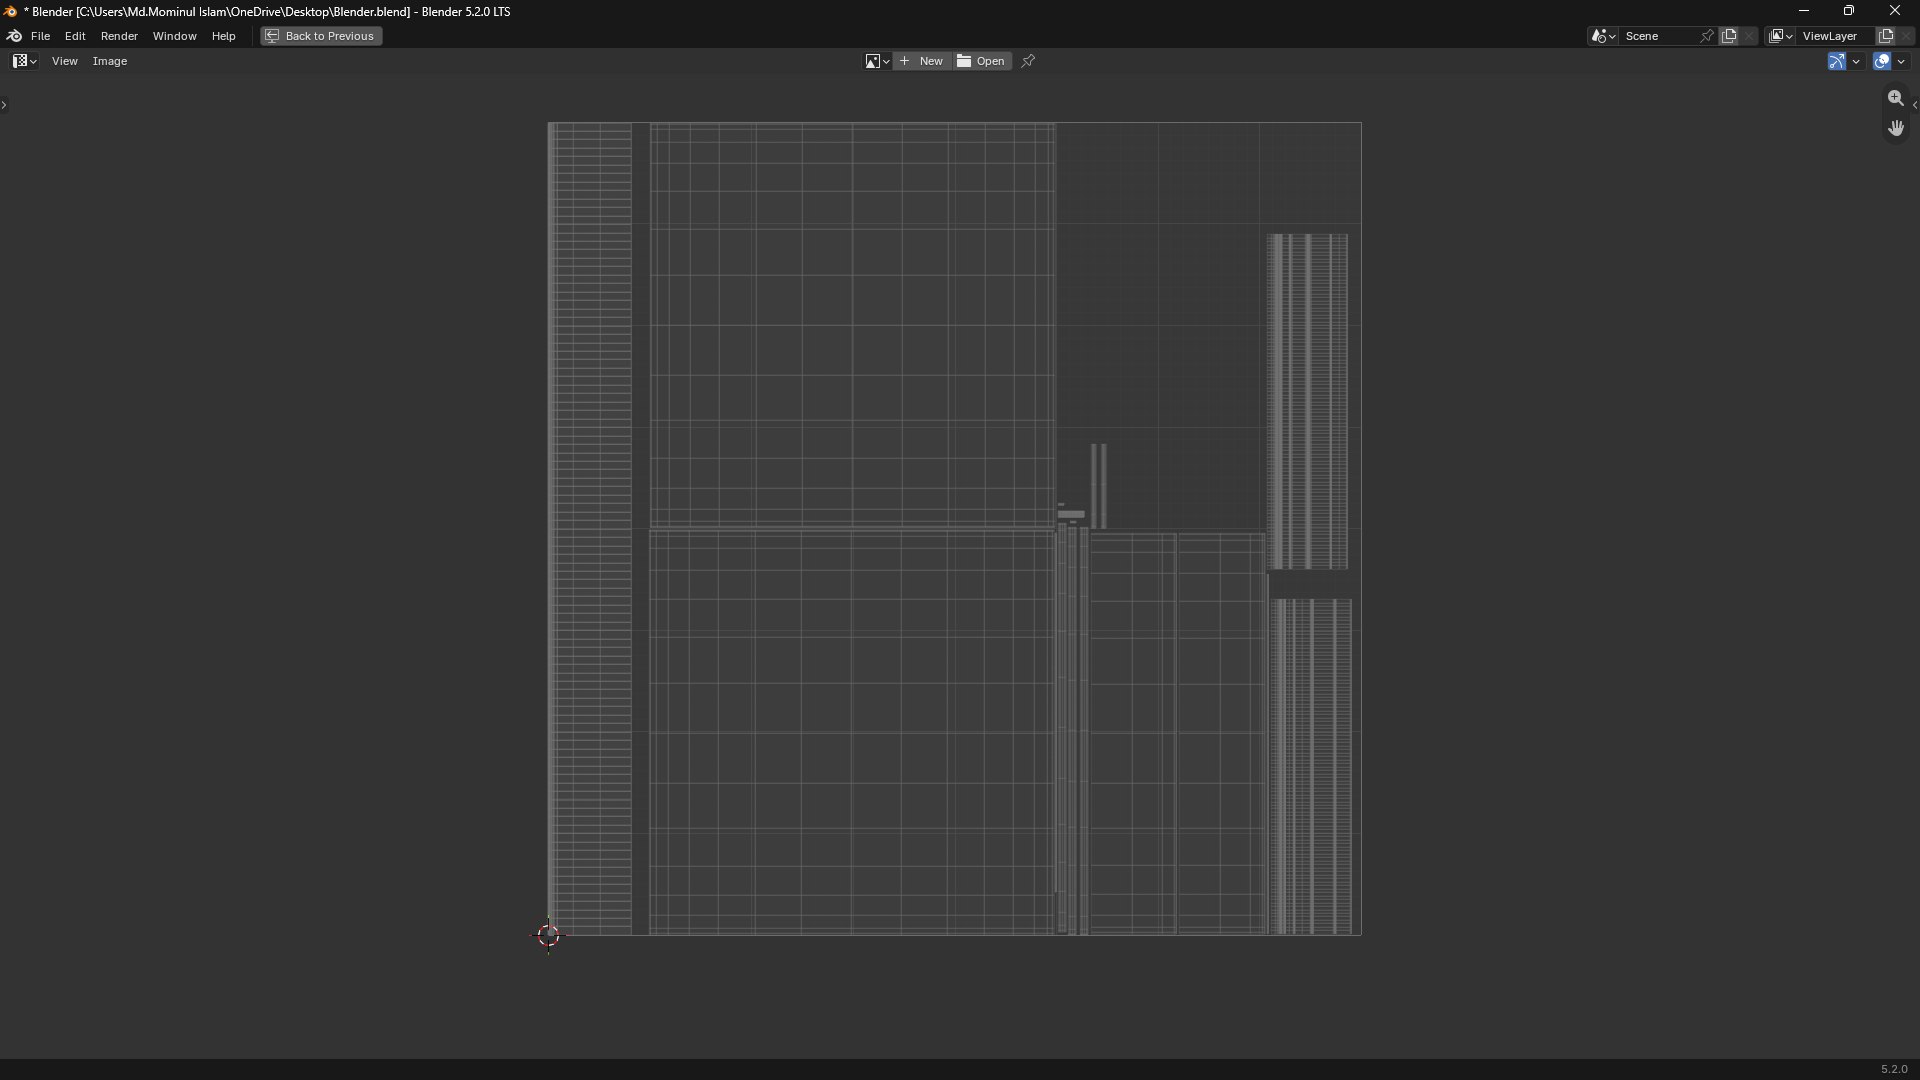Click Open to load an image
1920x1080 pixels.
pos(982,61)
